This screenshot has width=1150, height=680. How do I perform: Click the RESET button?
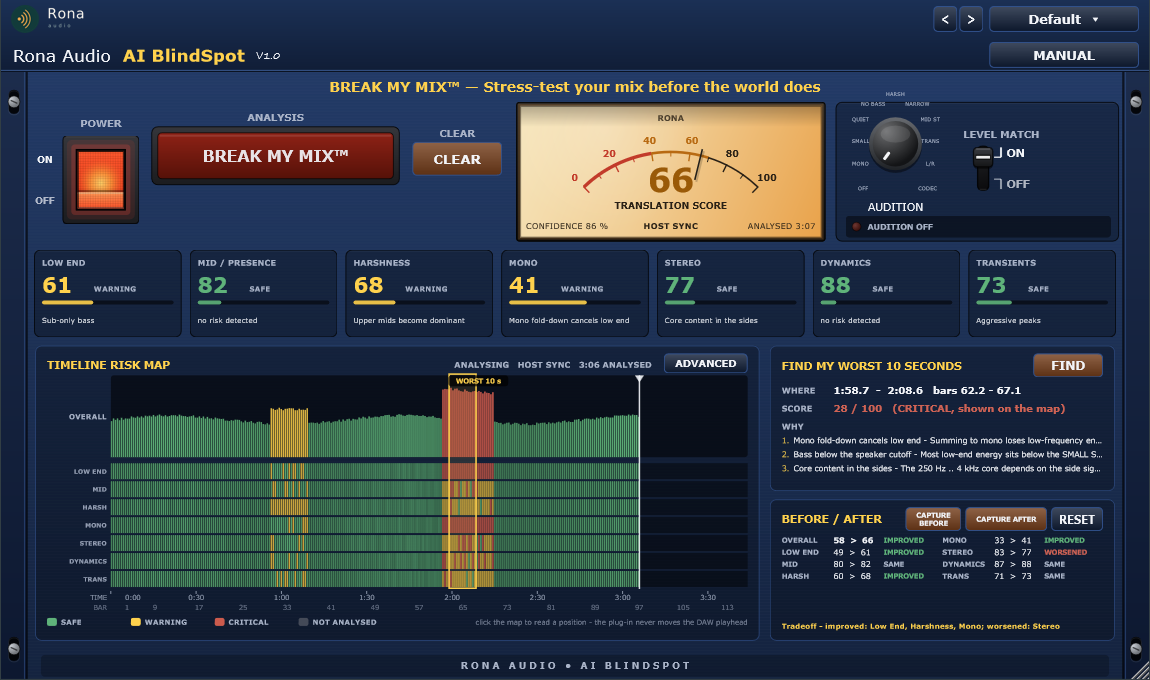[x=1077, y=519]
